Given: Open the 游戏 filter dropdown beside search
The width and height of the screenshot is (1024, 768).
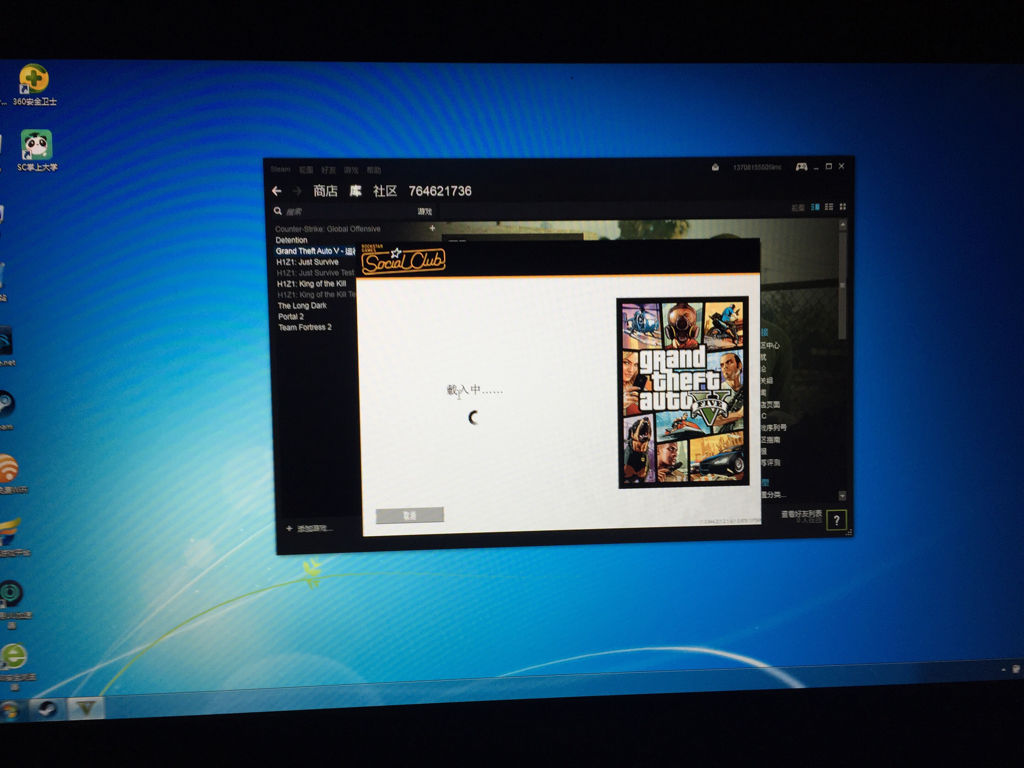Looking at the screenshot, I should (424, 211).
